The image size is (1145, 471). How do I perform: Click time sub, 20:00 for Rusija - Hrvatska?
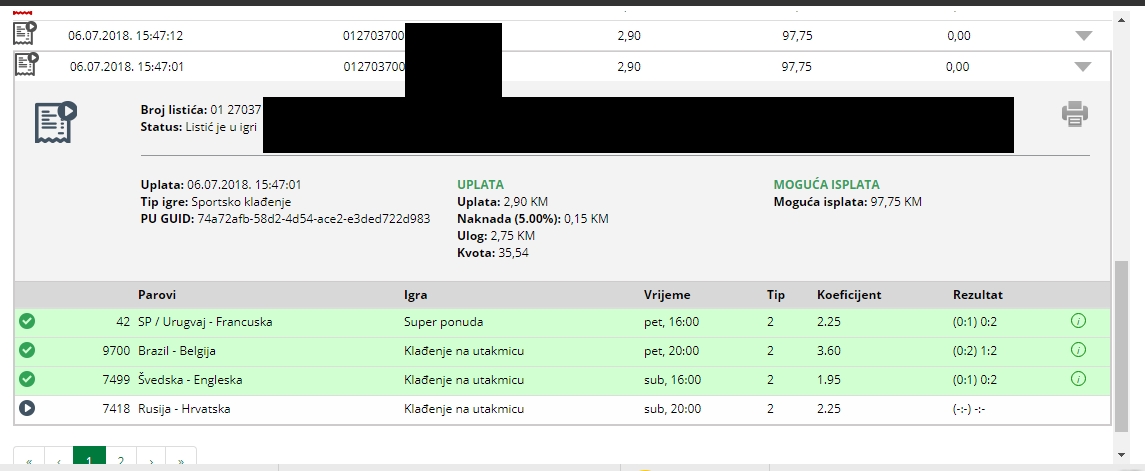[673, 409]
